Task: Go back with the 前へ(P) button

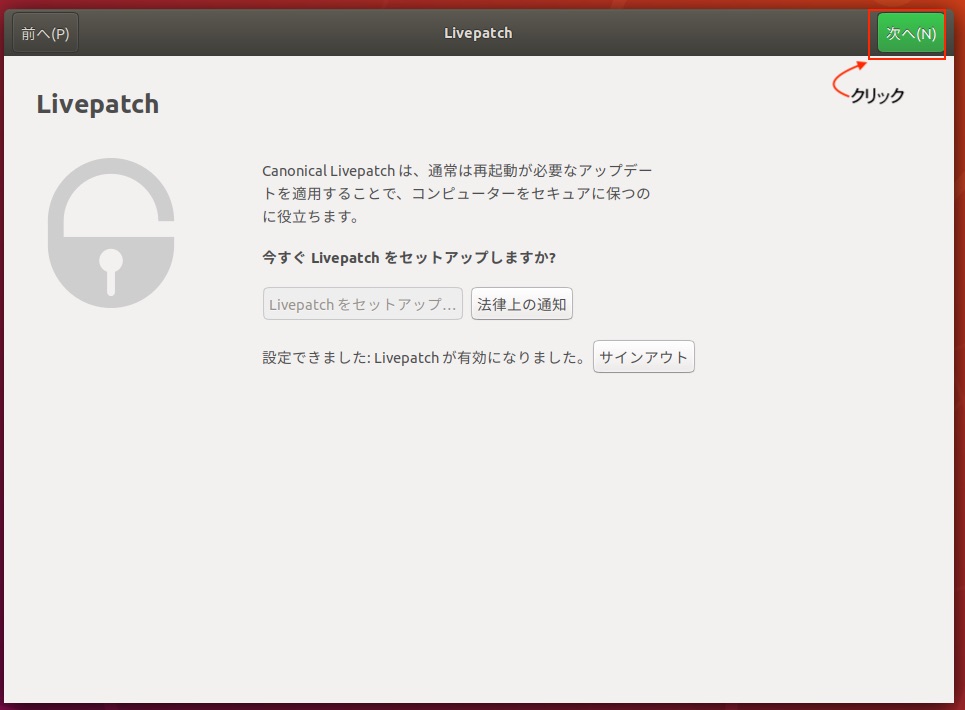Action: click(x=46, y=33)
